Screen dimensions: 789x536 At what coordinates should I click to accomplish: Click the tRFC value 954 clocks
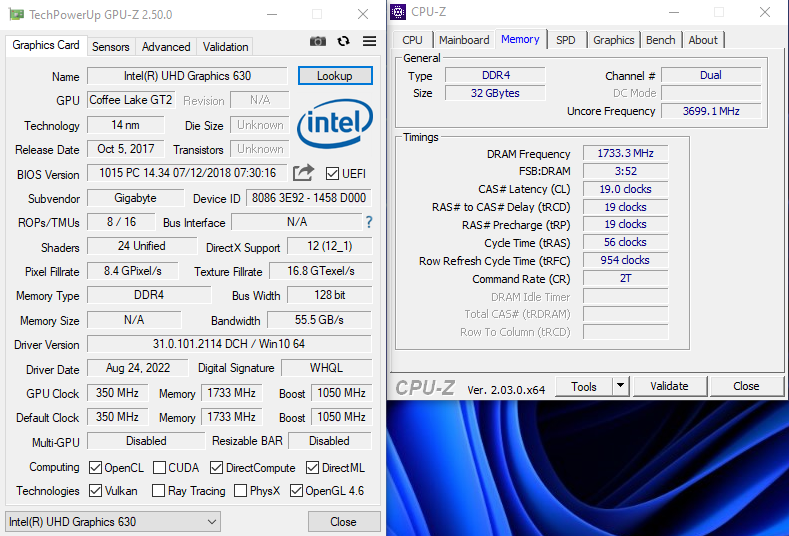625,260
